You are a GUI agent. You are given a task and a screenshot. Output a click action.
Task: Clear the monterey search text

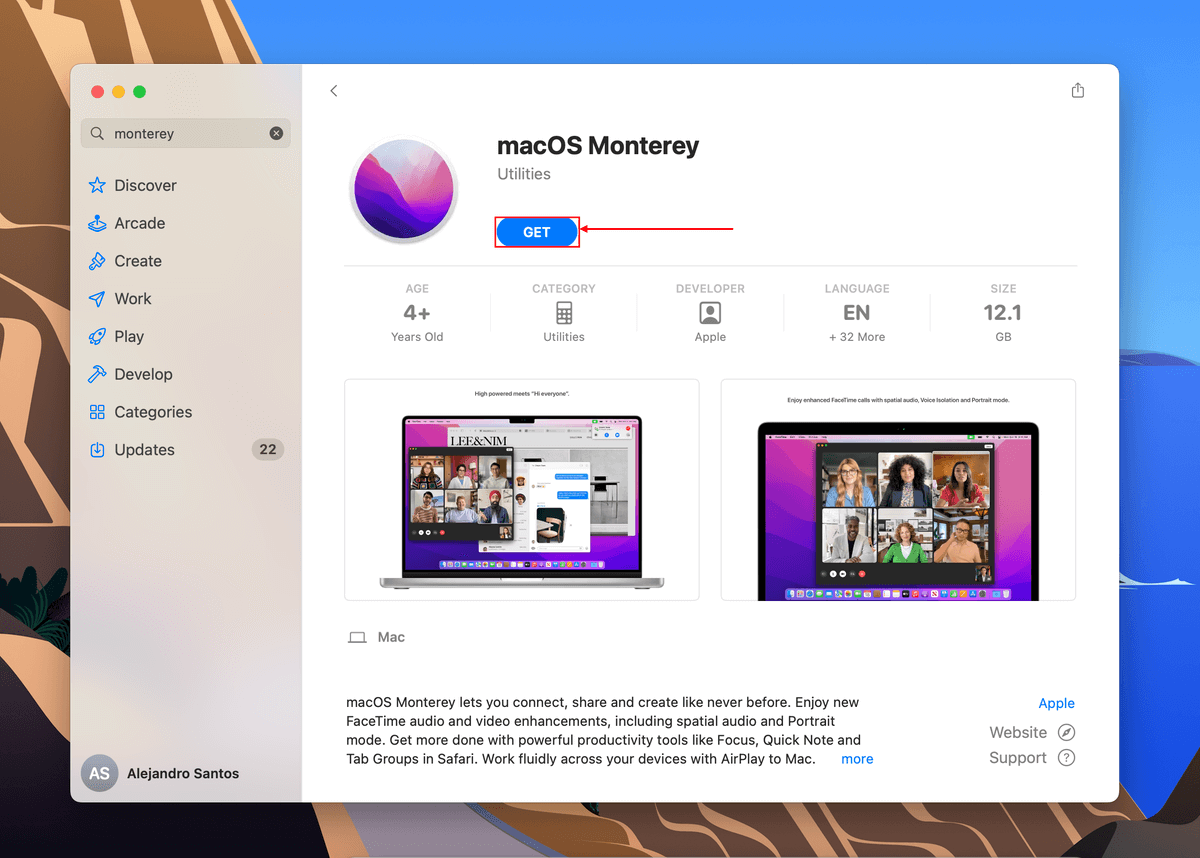pyautogui.click(x=276, y=133)
